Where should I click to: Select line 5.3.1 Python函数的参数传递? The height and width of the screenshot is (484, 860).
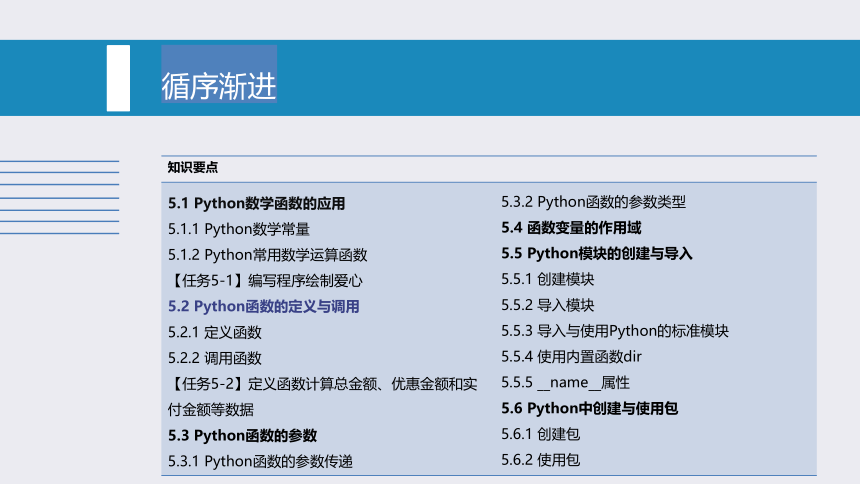260,461
